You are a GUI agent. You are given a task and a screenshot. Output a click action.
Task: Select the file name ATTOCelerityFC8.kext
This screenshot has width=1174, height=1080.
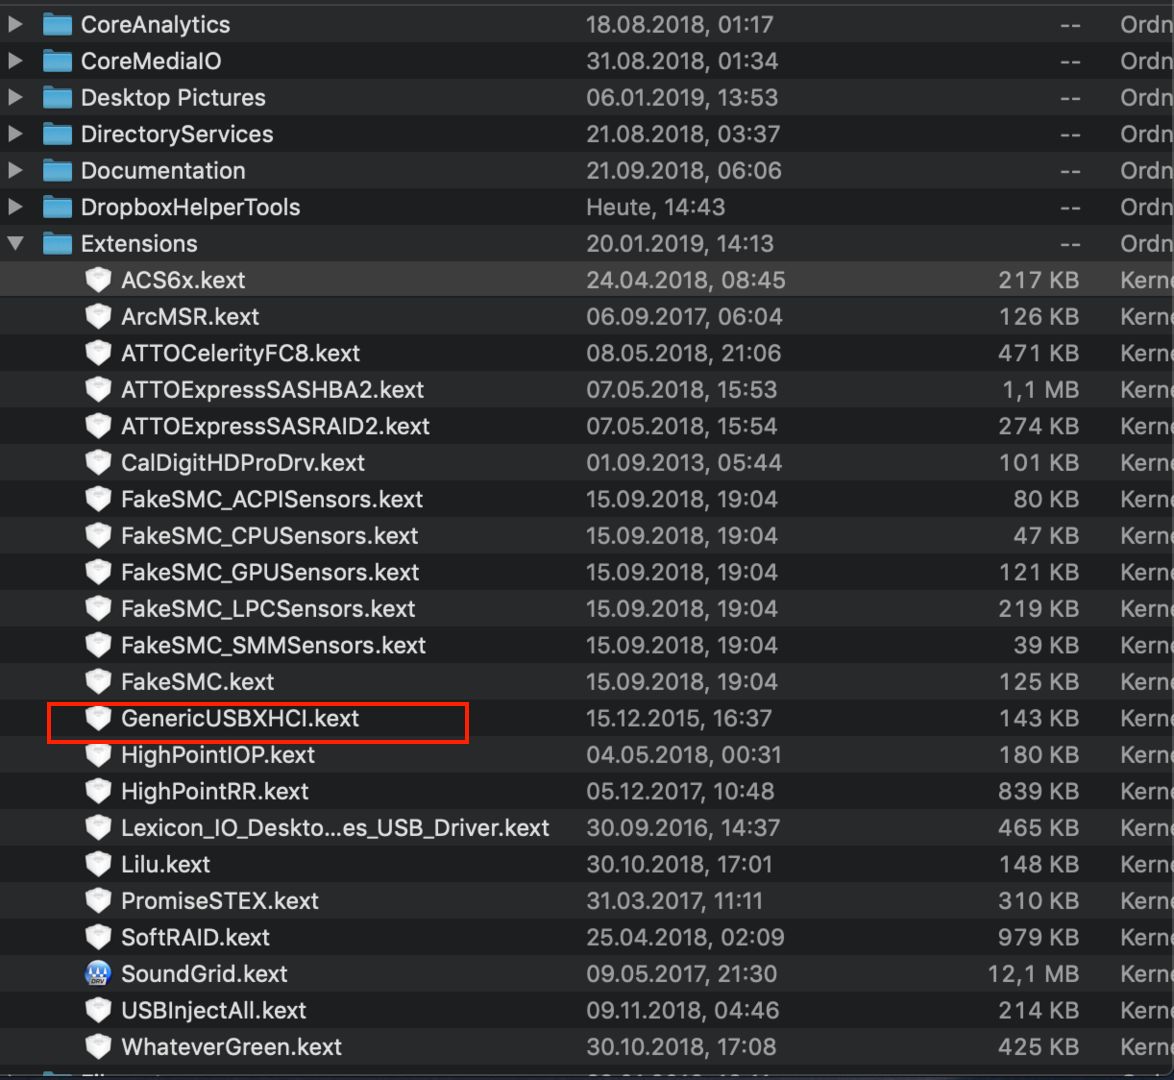pos(240,353)
